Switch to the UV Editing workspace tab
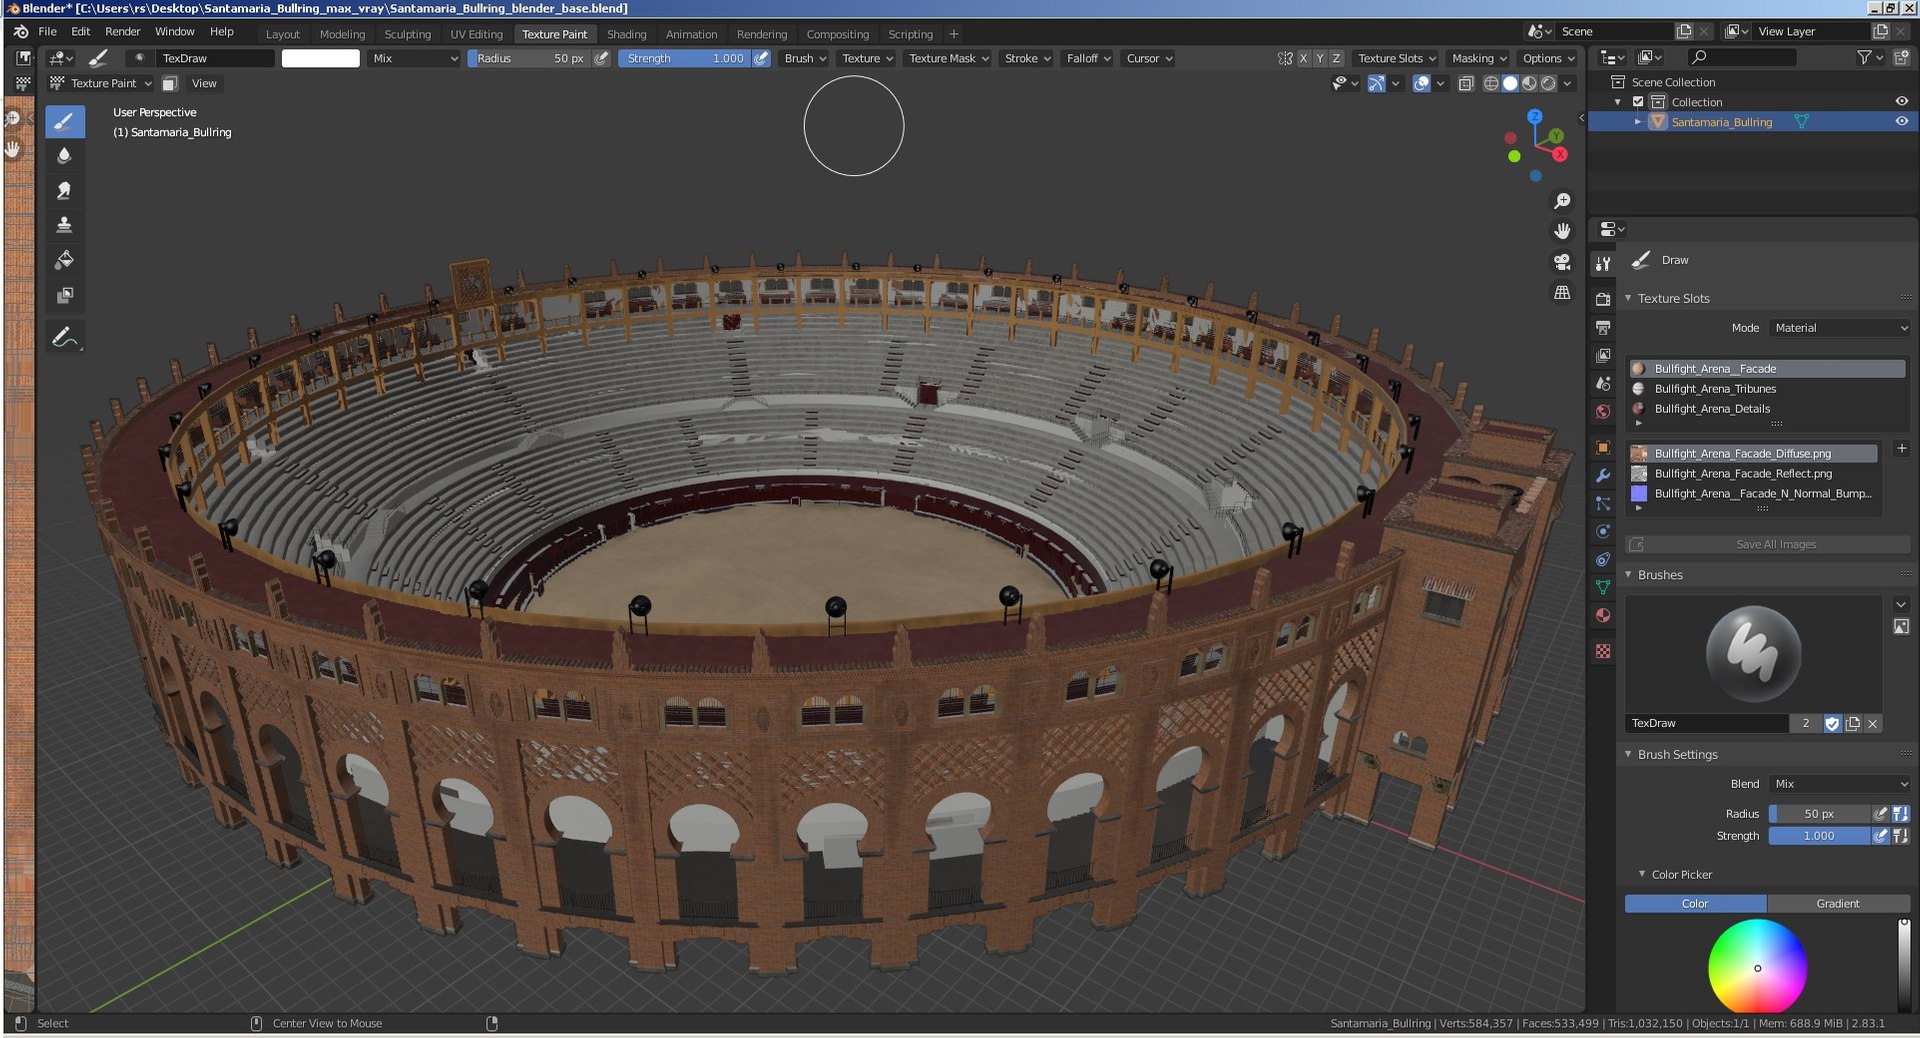The height and width of the screenshot is (1038, 1920). [476, 34]
